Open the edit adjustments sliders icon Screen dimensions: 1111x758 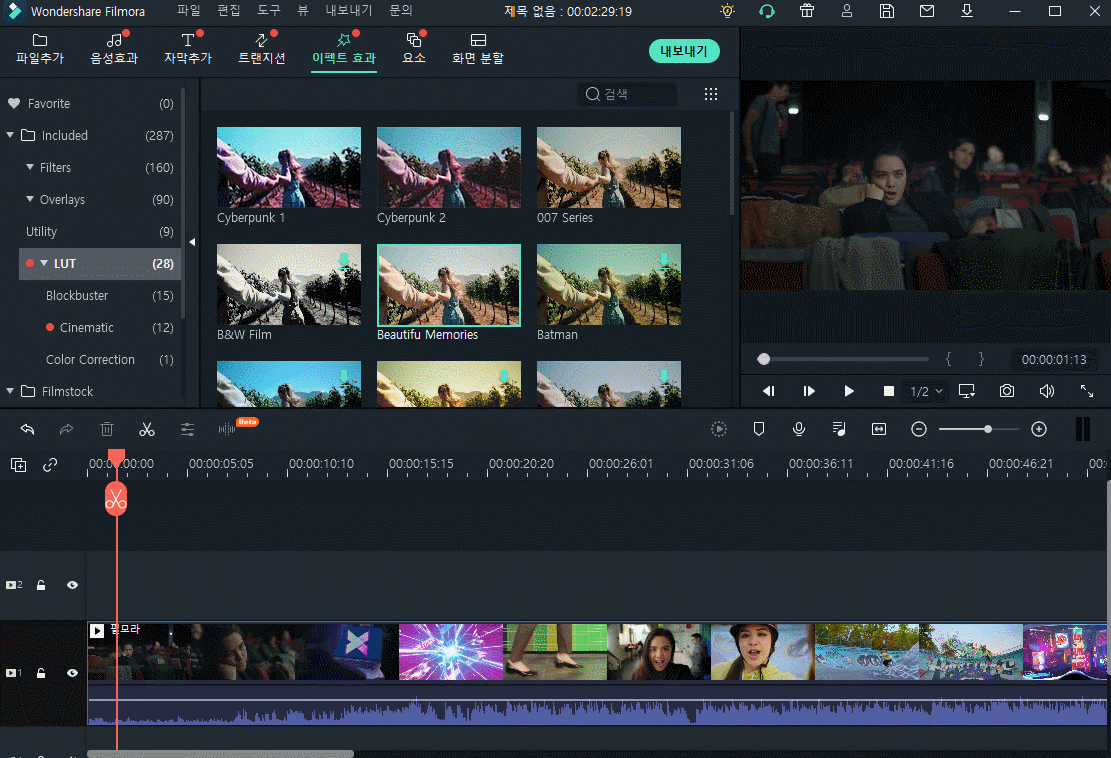(x=187, y=429)
